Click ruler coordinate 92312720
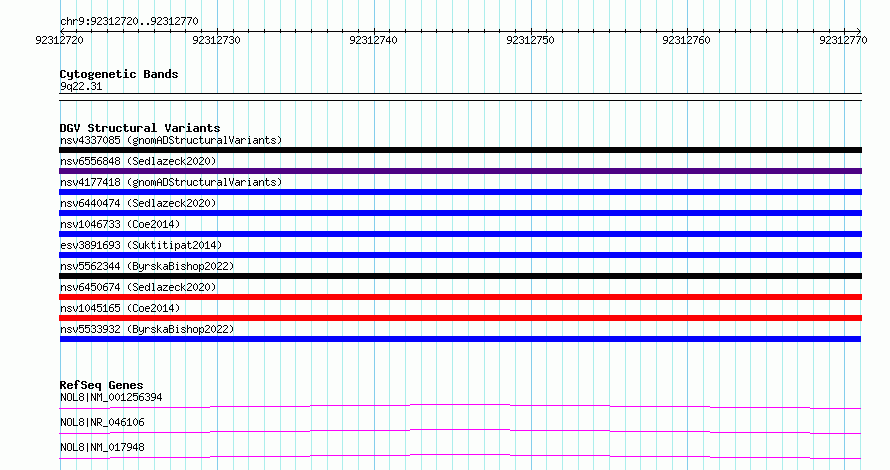 [x=59, y=40]
